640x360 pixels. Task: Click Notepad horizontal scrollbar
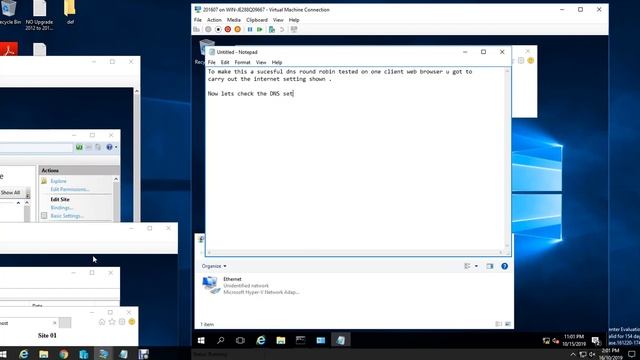(x=355, y=252)
